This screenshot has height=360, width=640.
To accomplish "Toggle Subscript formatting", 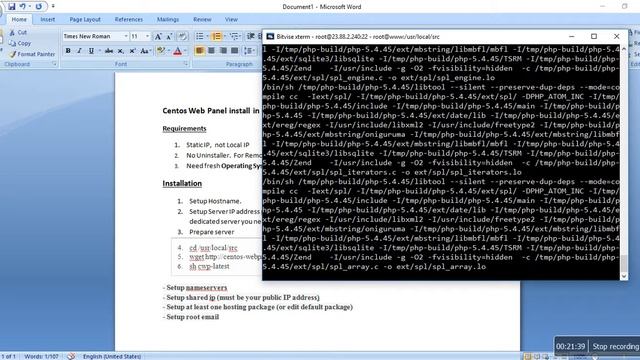I will tap(120, 51).
